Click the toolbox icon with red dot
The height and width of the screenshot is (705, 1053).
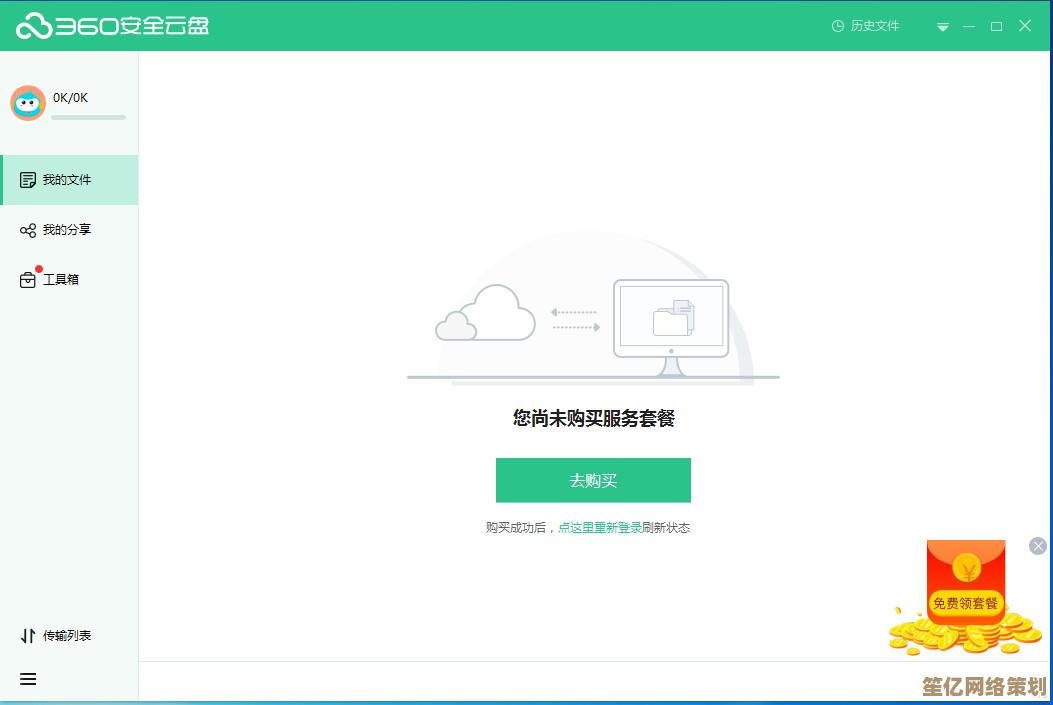(28, 280)
